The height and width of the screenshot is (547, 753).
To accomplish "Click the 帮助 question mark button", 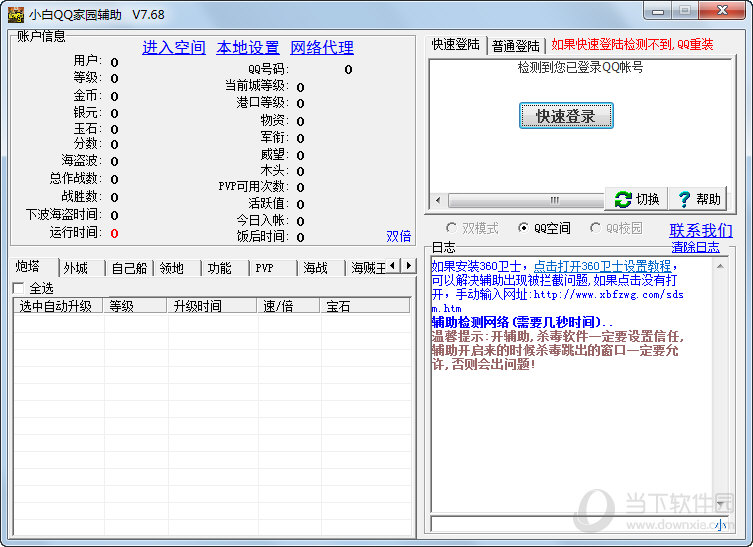I will [697, 199].
